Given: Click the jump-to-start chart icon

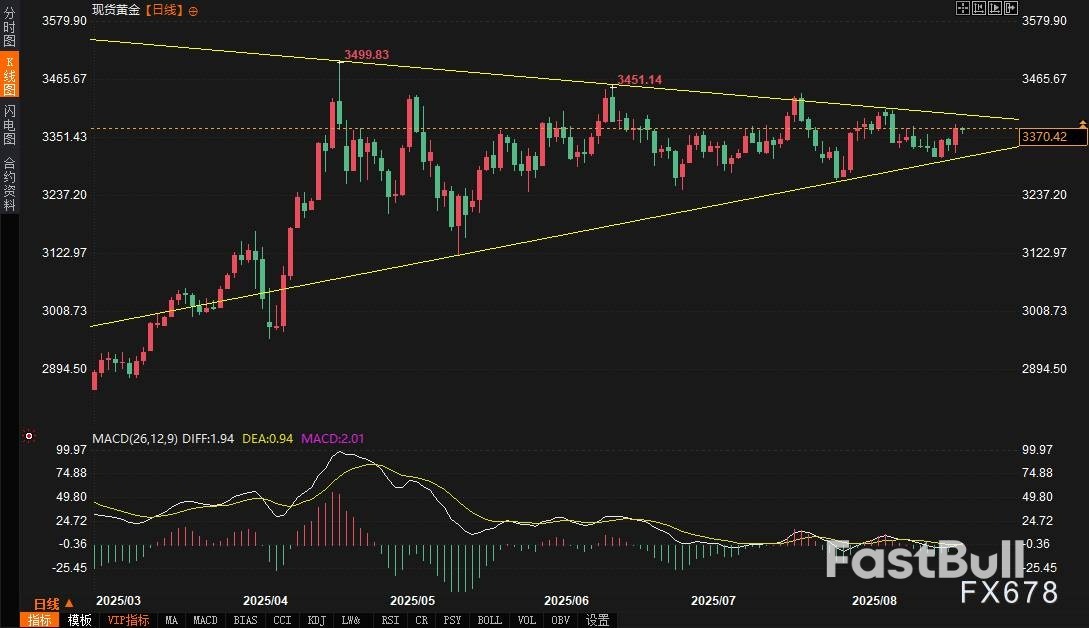Looking at the screenshot, I should 979,8.
